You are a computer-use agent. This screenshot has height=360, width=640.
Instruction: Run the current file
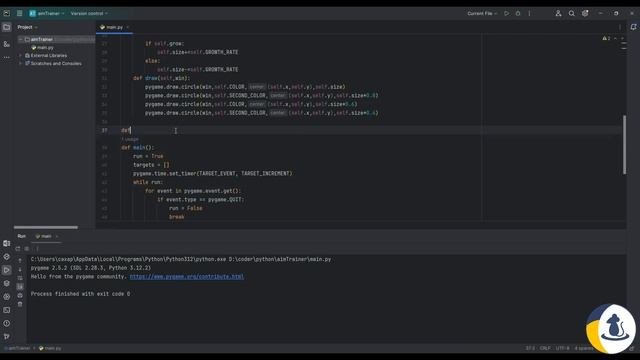pyautogui.click(x=507, y=13)
